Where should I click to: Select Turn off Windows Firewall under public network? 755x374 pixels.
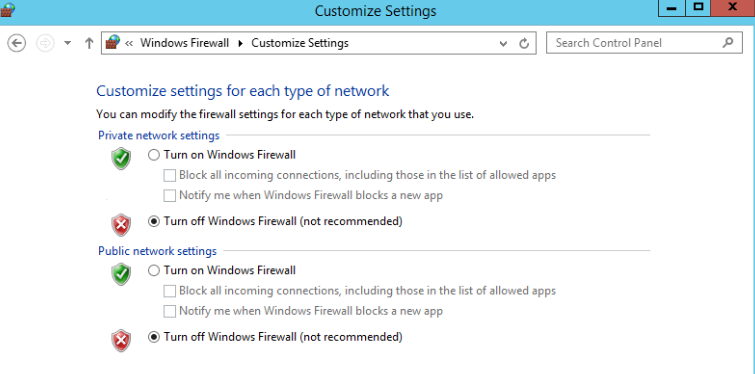point(154,337)
